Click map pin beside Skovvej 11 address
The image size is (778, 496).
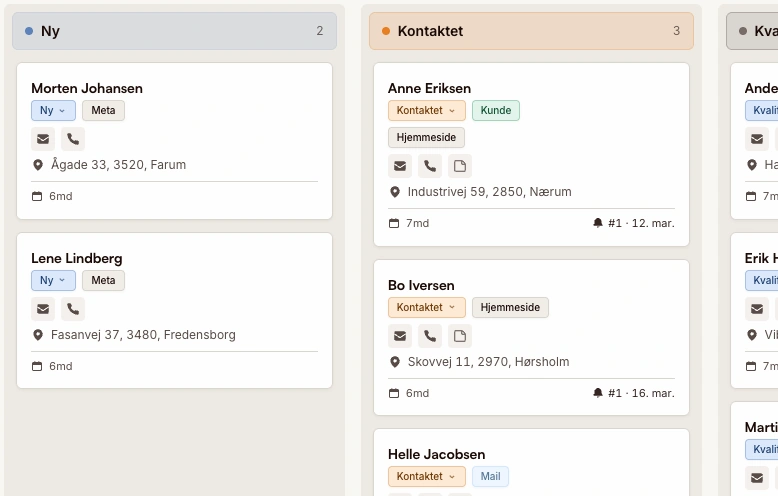(x=394, y=362)
